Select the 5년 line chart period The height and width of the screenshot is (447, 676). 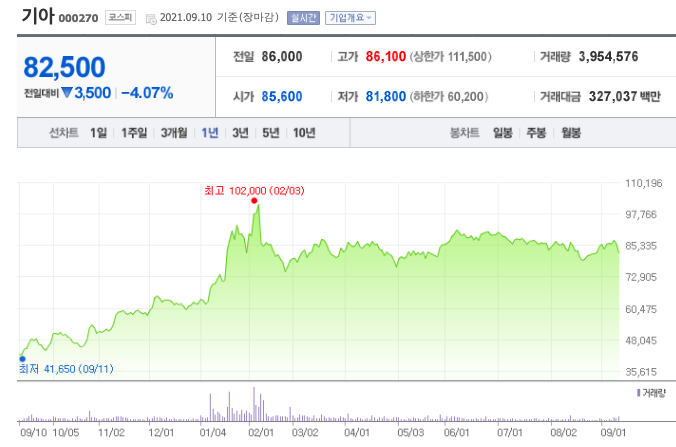click(x=271, y=133)
